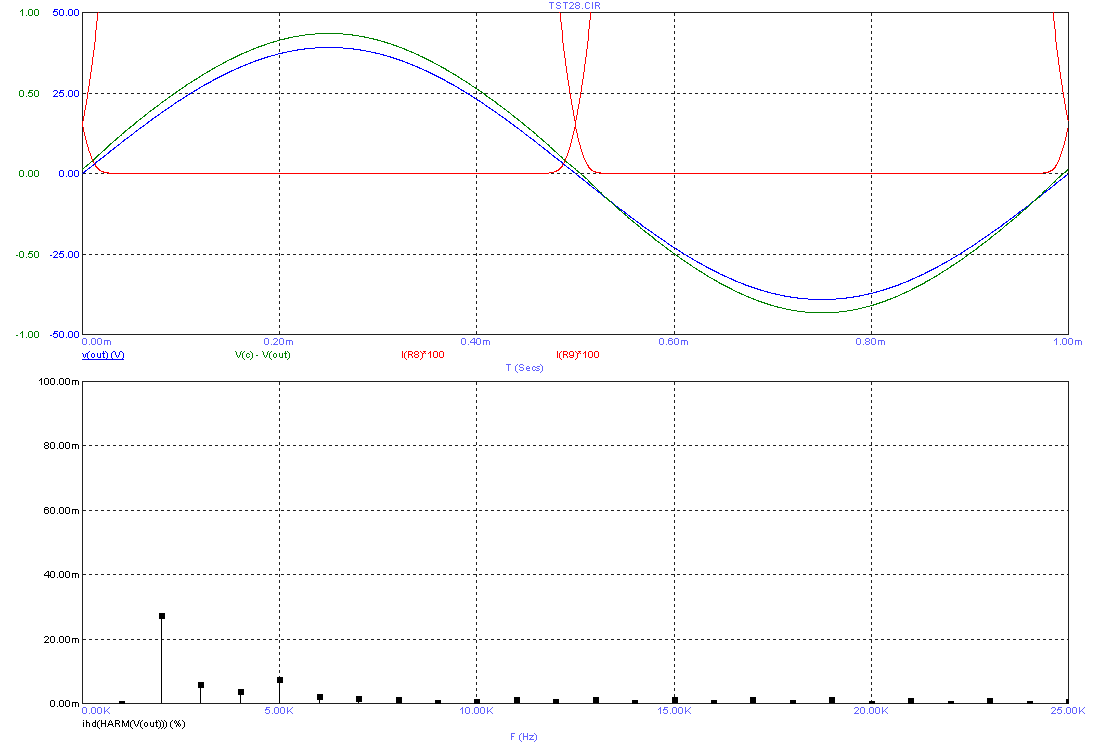
Task: Click the green -0.50 y-axis value
Action: 28,254
